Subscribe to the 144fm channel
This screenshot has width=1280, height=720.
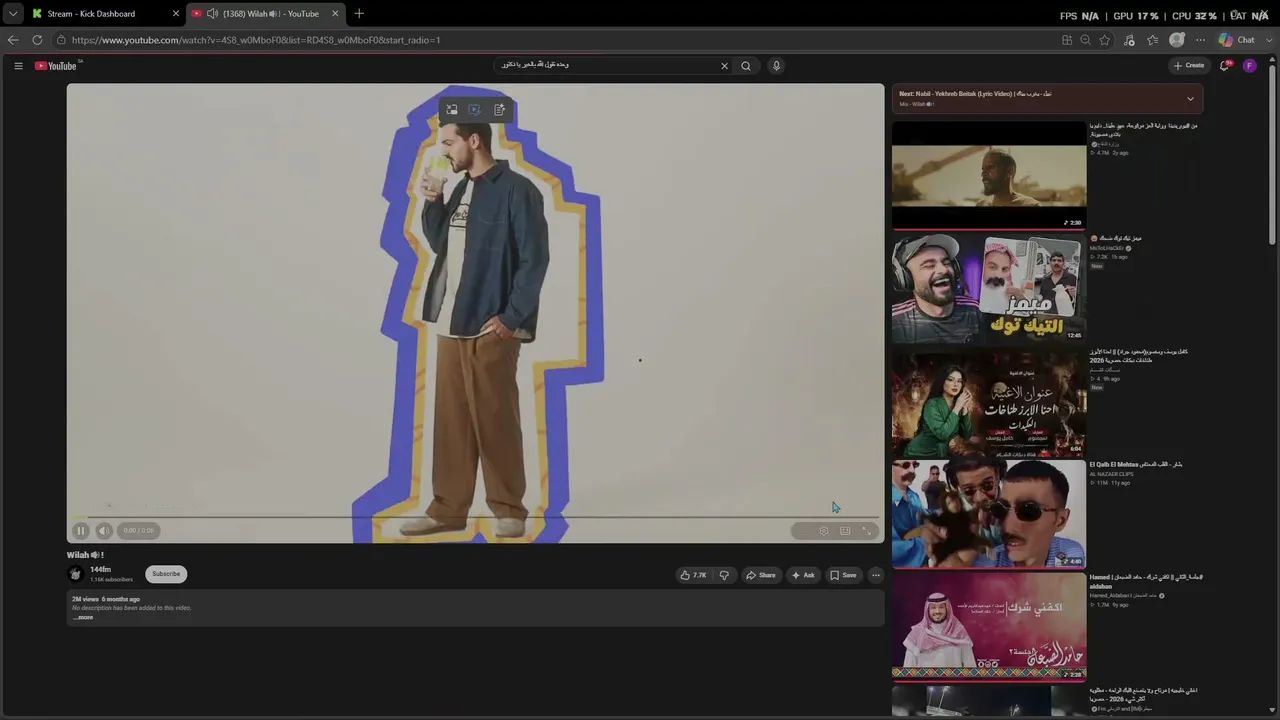pyautogui.click(x=166, y=574)
